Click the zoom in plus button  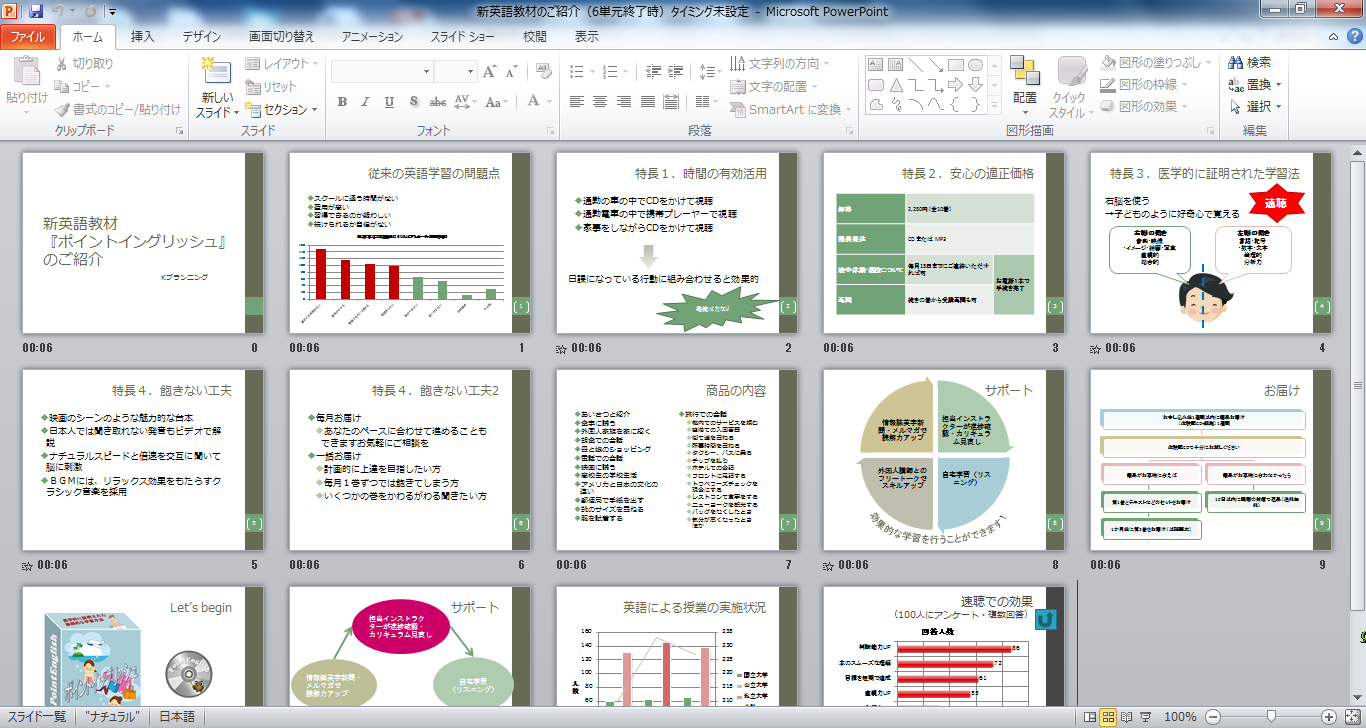point(1329,717)
